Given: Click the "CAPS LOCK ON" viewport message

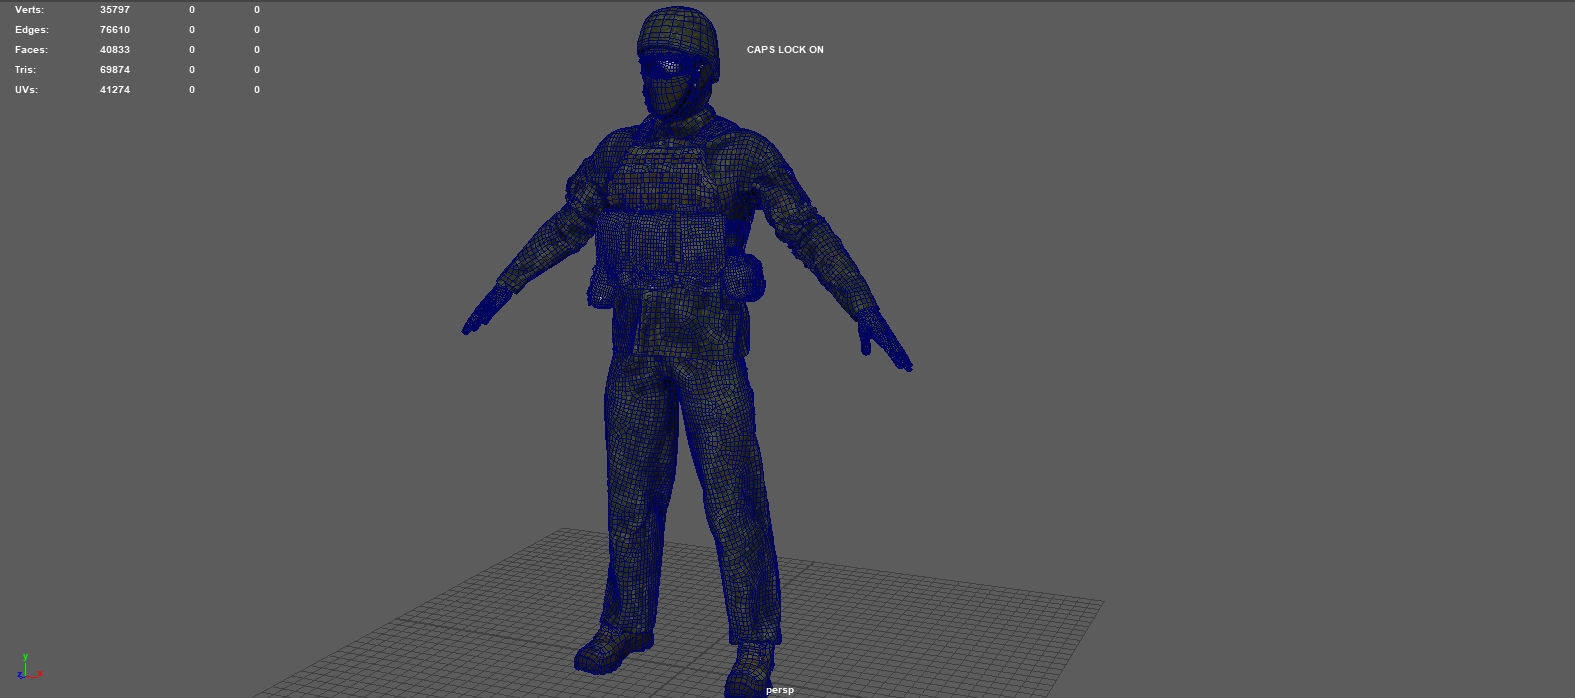Looking at the screenshot, I should point(785,49).
